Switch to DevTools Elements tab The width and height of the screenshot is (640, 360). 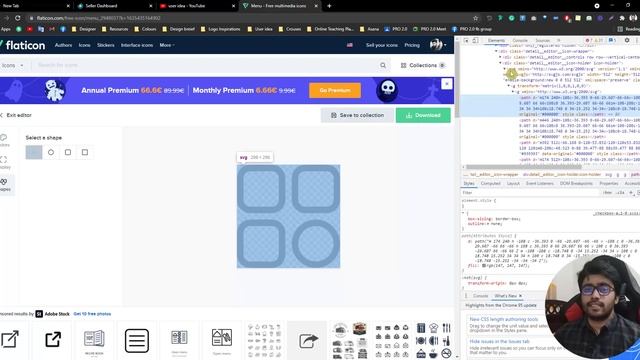(496, 40)
